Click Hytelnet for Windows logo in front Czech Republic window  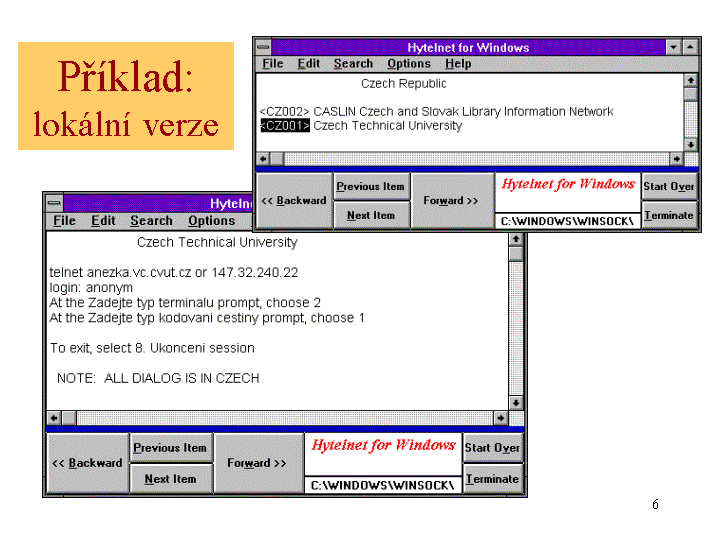[568, 185]
